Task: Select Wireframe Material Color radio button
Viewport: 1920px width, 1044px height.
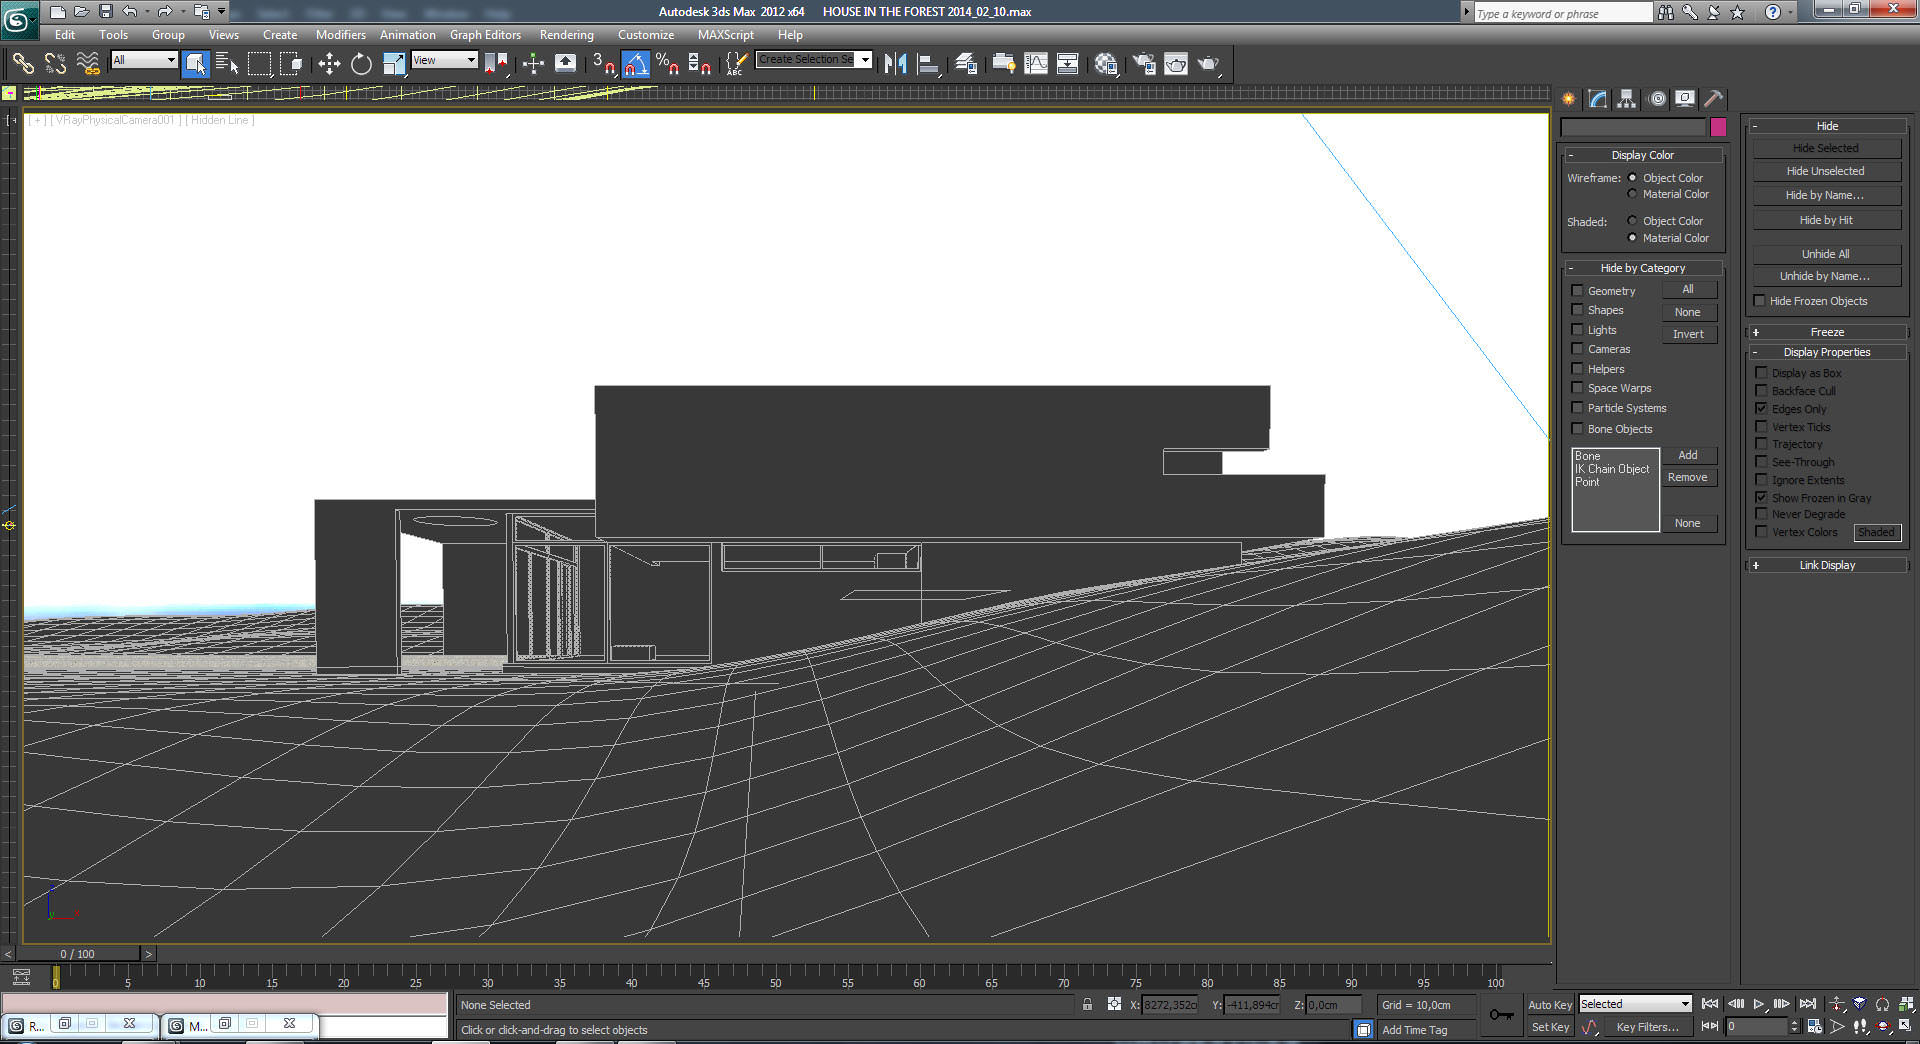Action: [x=1633, y=194]
